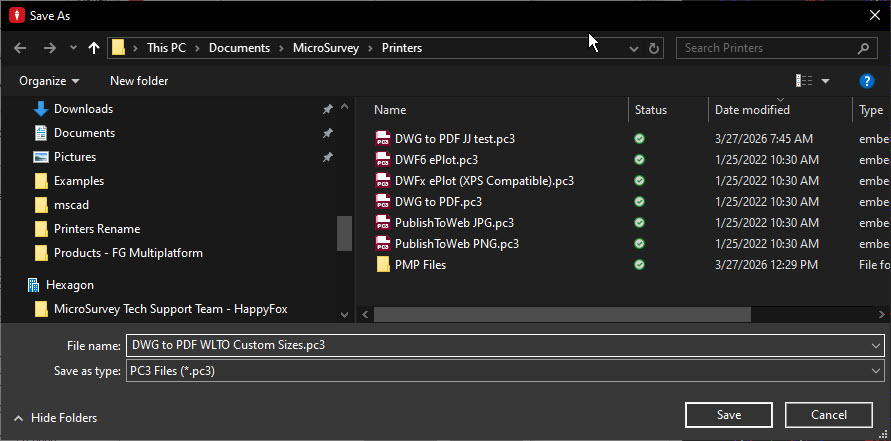This screenshot has height=441, width=891.
Task: Unpin Documents from quick access pin
Action: 327,133
